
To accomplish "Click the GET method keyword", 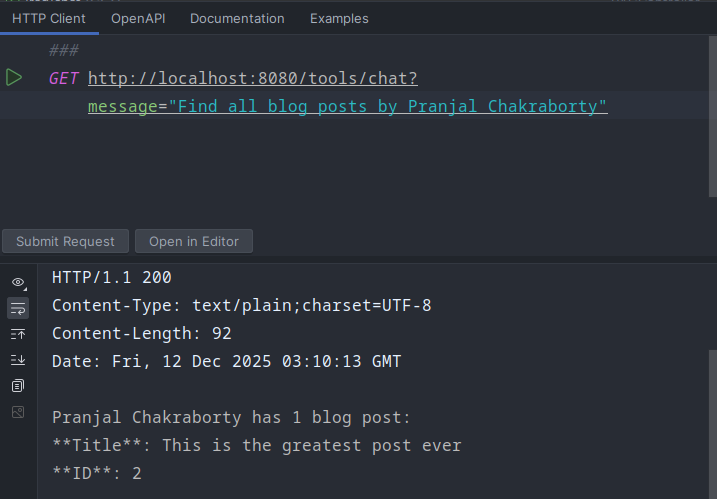I will [x=63, y=78].
